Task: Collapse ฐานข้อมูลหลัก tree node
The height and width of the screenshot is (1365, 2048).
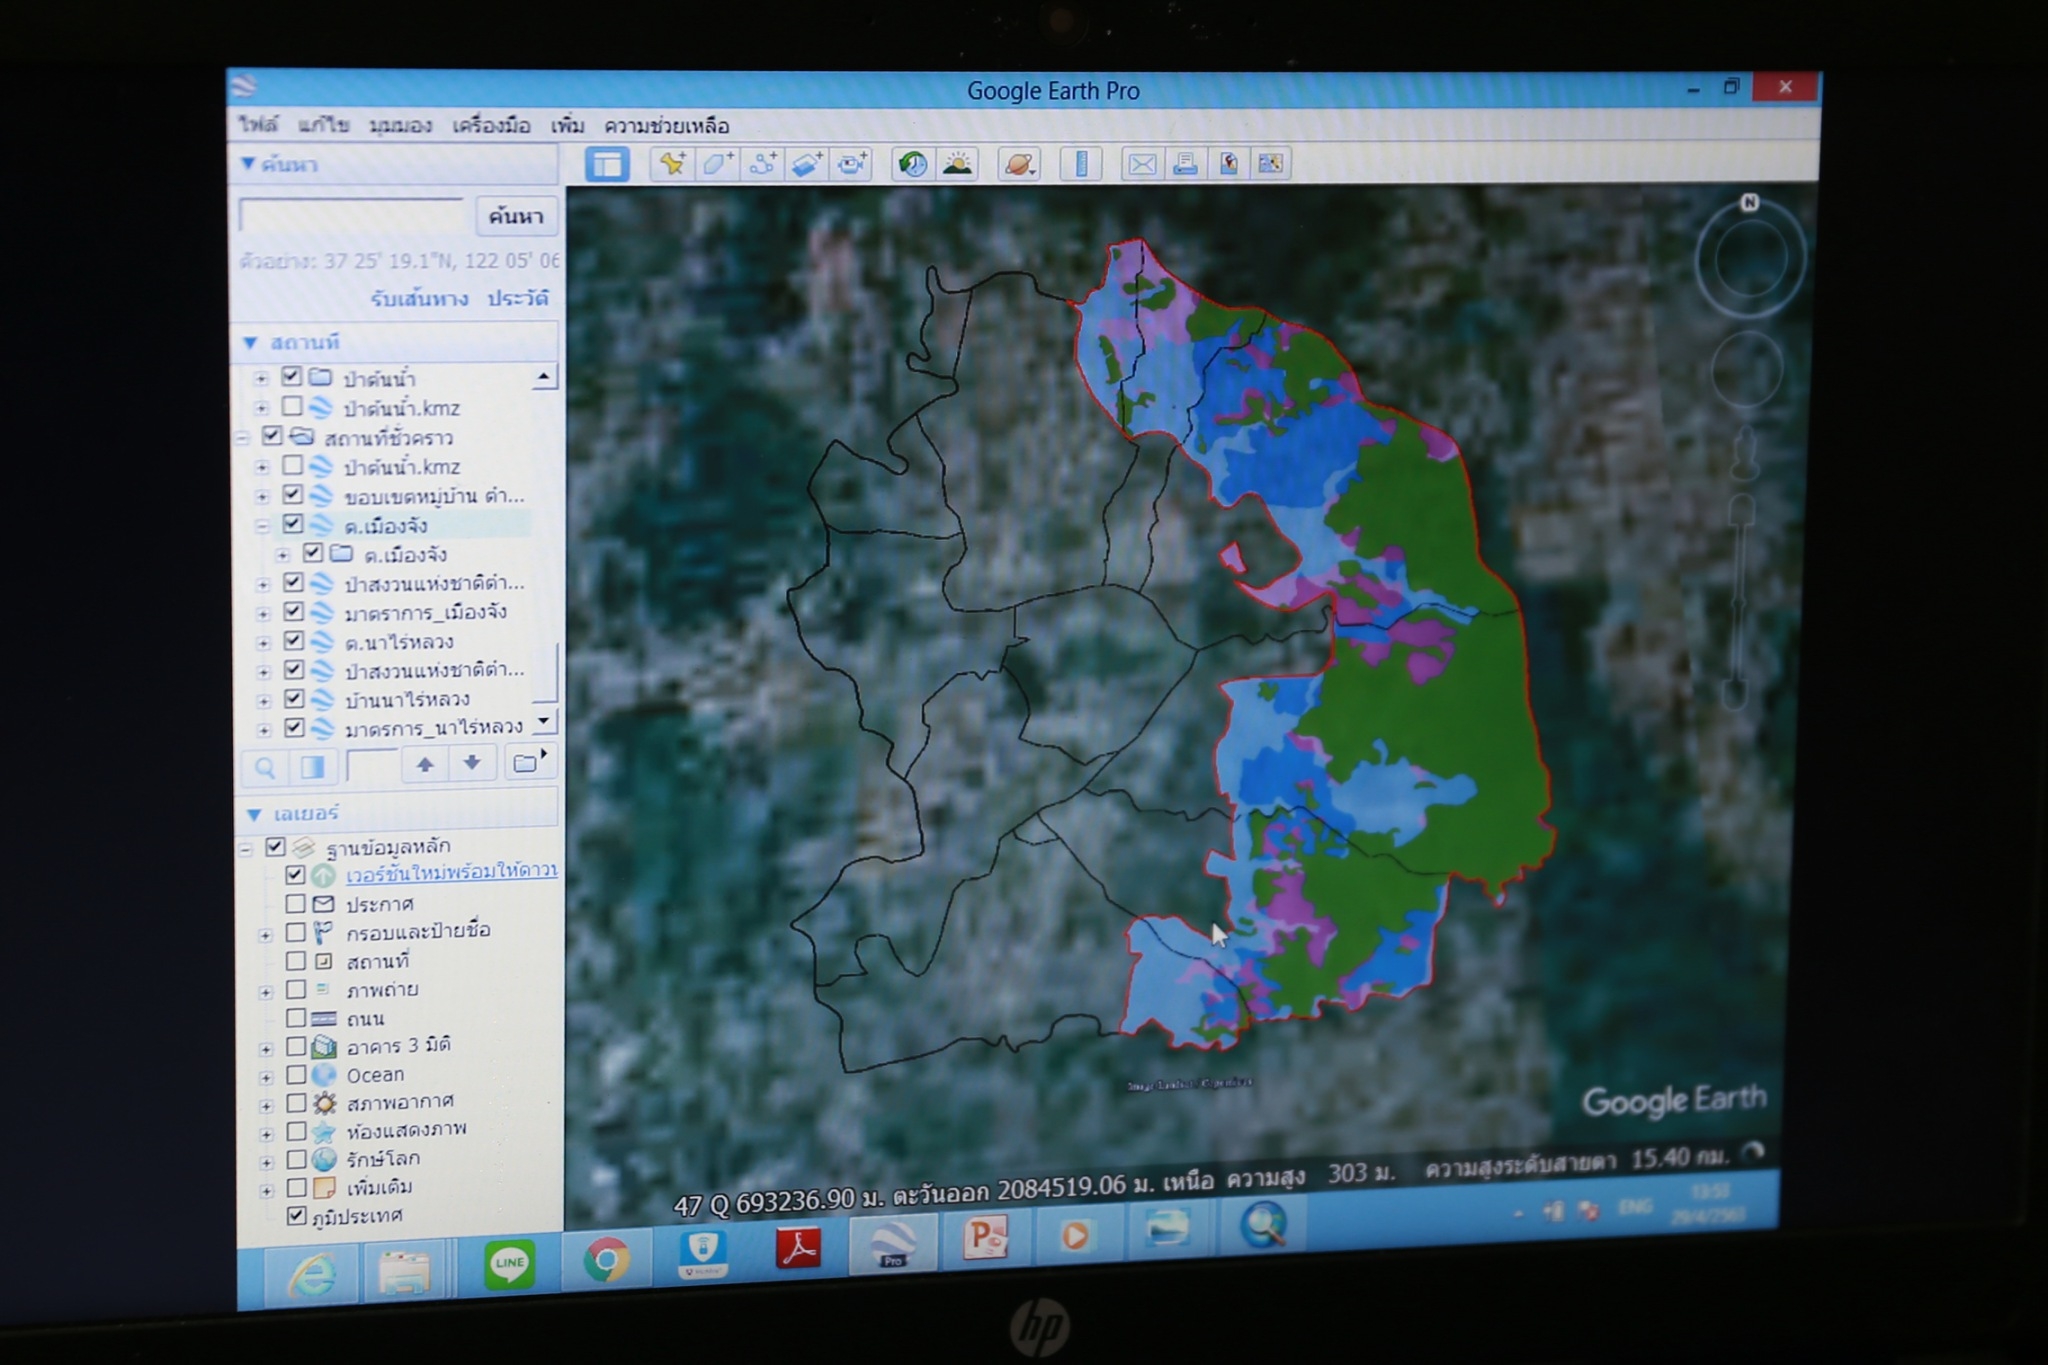Action: (246, 850)
